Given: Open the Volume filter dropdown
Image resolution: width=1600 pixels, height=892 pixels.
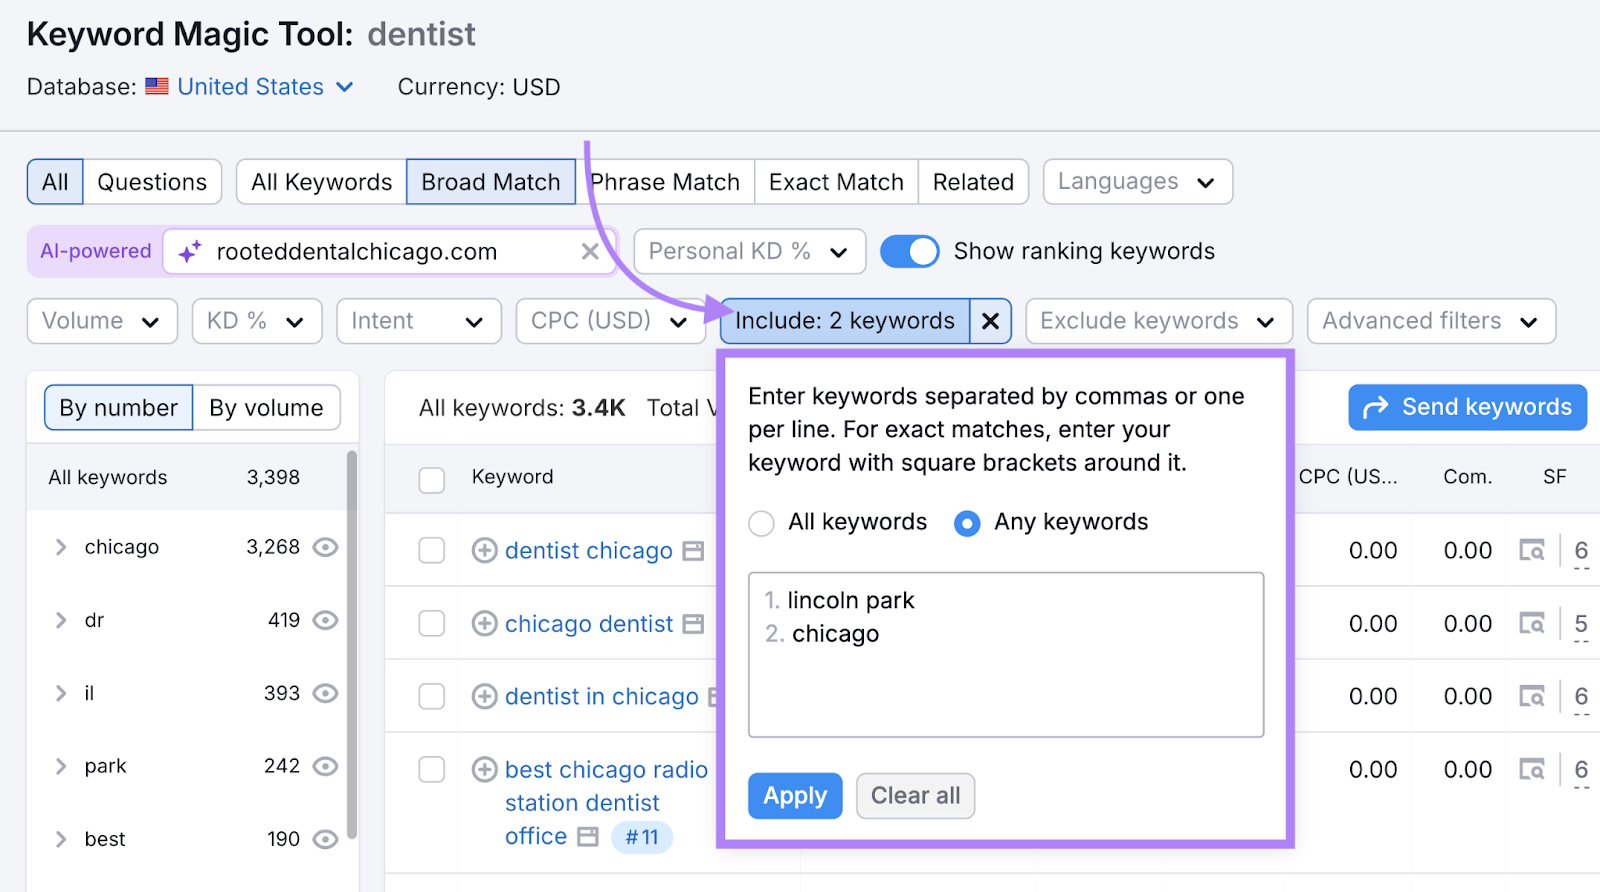Looking at the screenshot, I should click(x=100, y=321).
